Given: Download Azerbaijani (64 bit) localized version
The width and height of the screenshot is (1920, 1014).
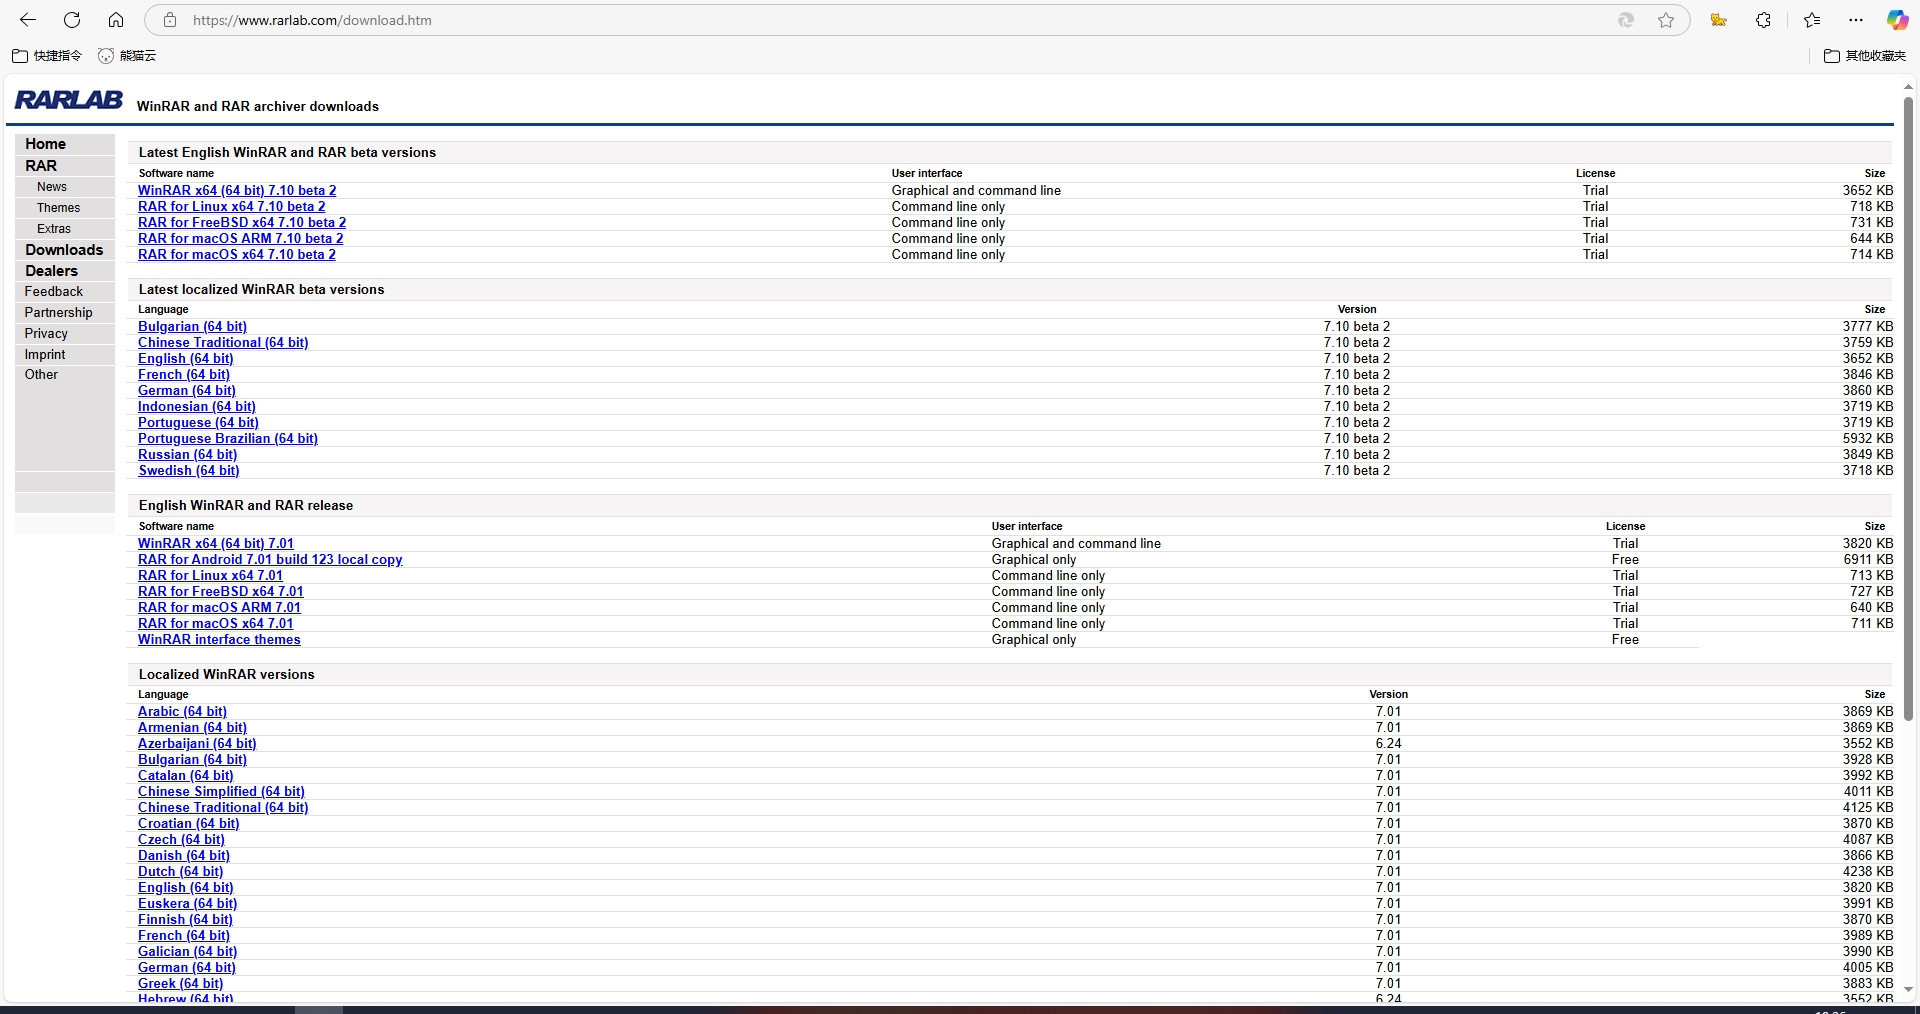Looking at the screenshot, I should [197, 744].
